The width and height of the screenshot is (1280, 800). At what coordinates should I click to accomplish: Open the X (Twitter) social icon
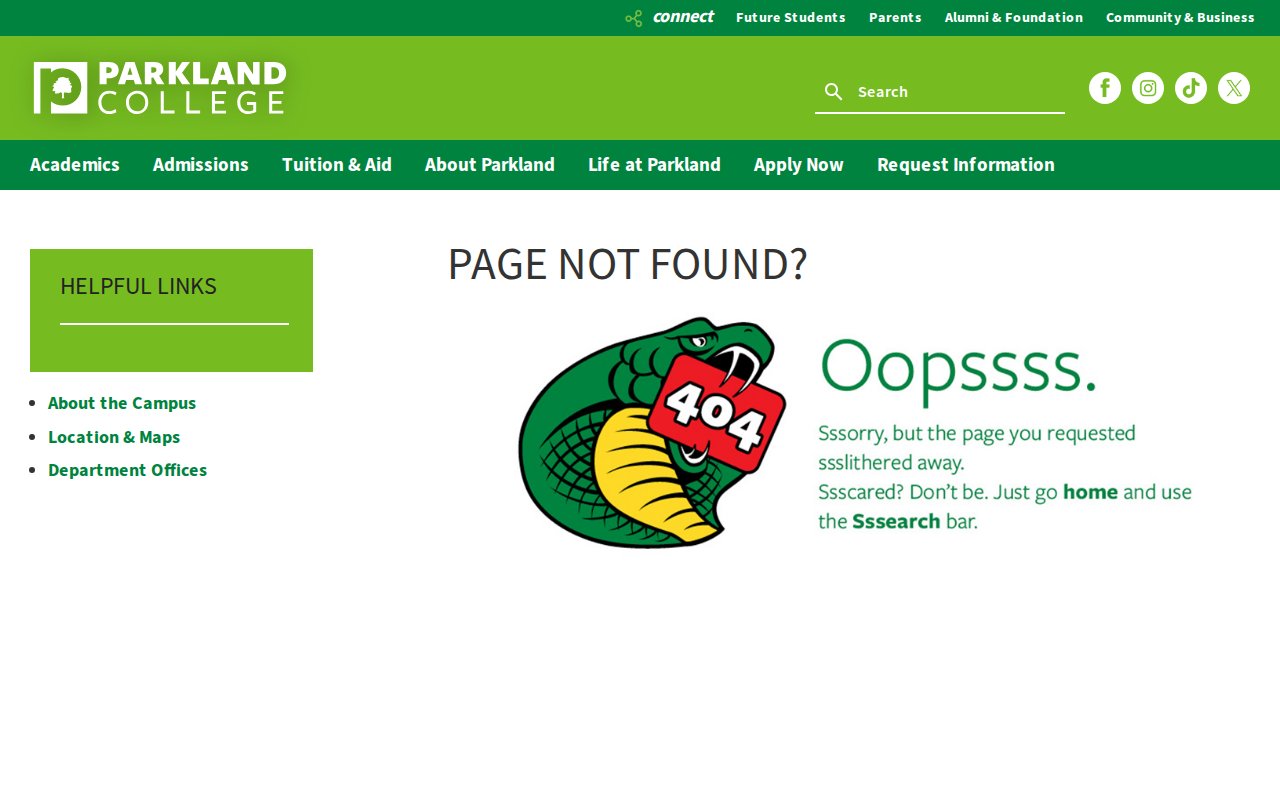click(x=1234, y=88)
